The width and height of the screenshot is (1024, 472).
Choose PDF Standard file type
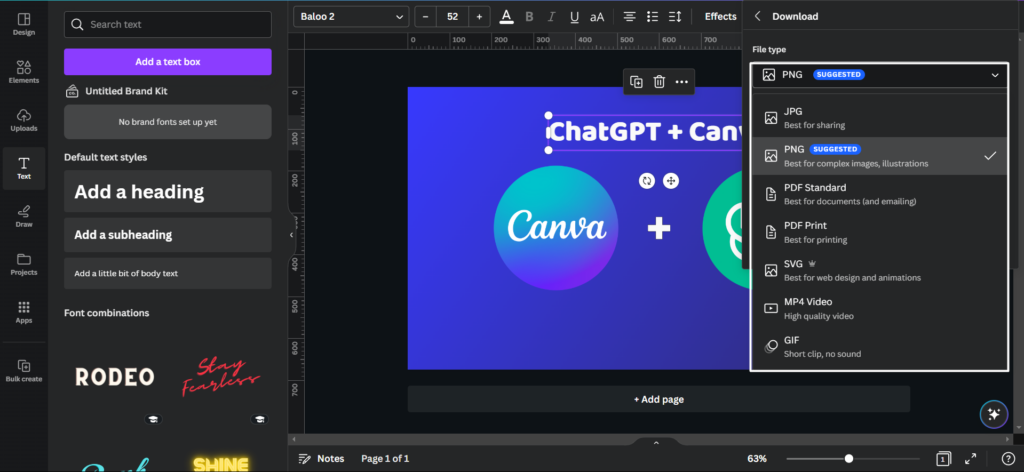[879, 194]
